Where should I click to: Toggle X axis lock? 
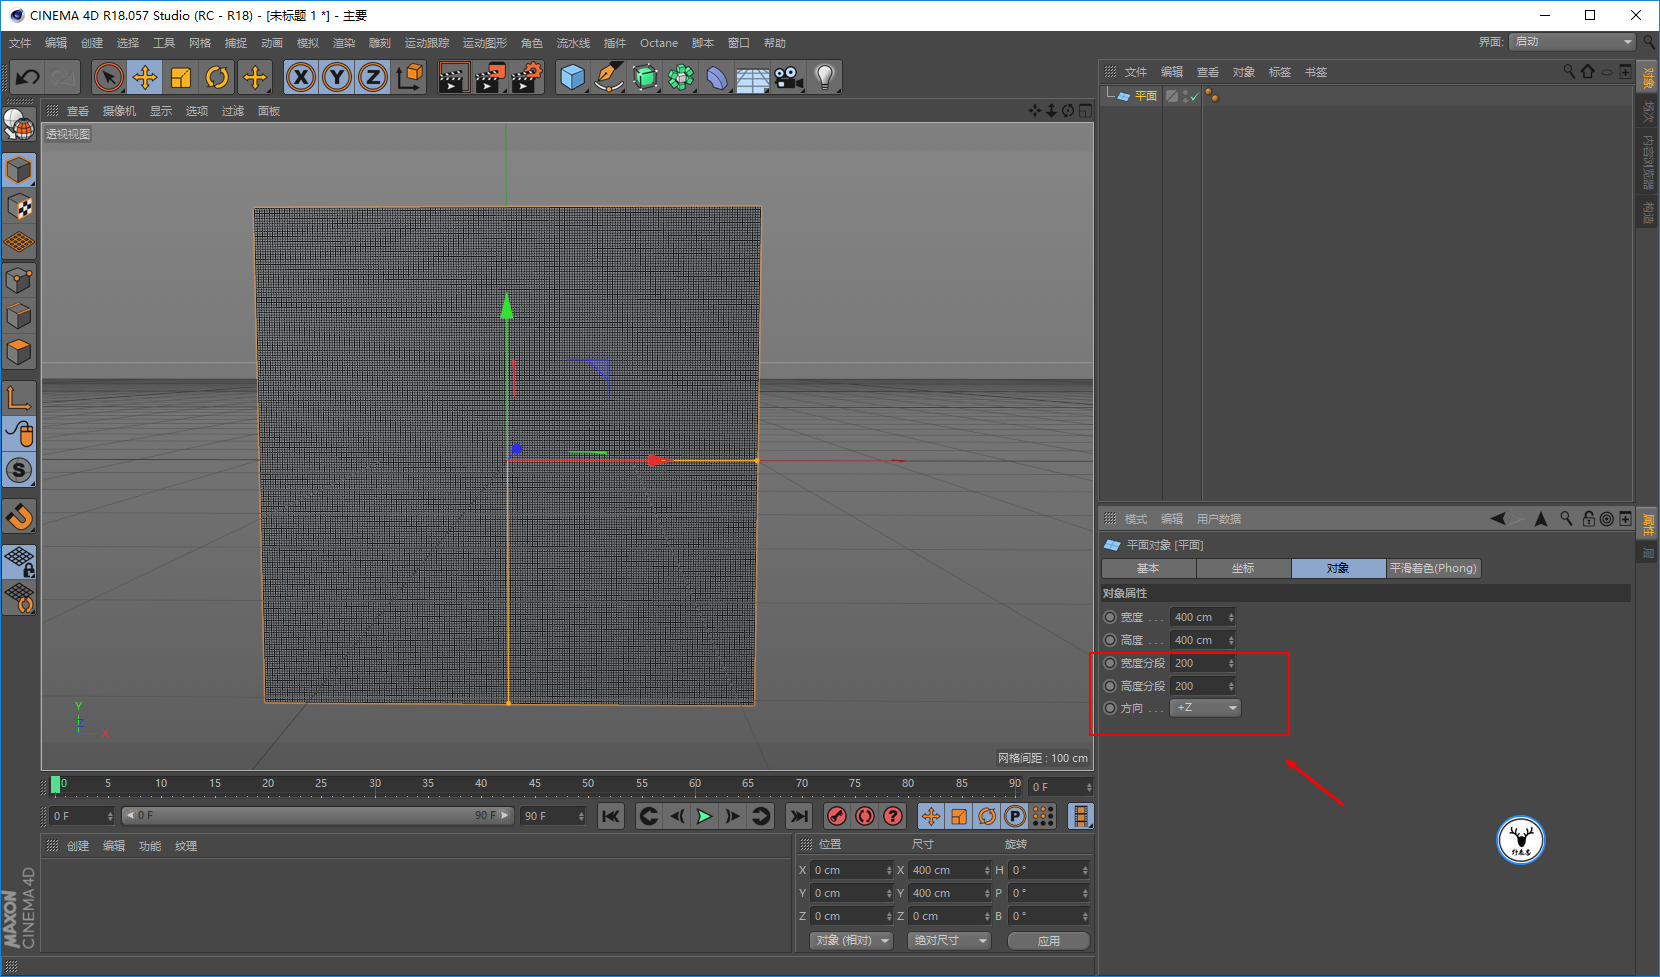(x=300, y=77)
